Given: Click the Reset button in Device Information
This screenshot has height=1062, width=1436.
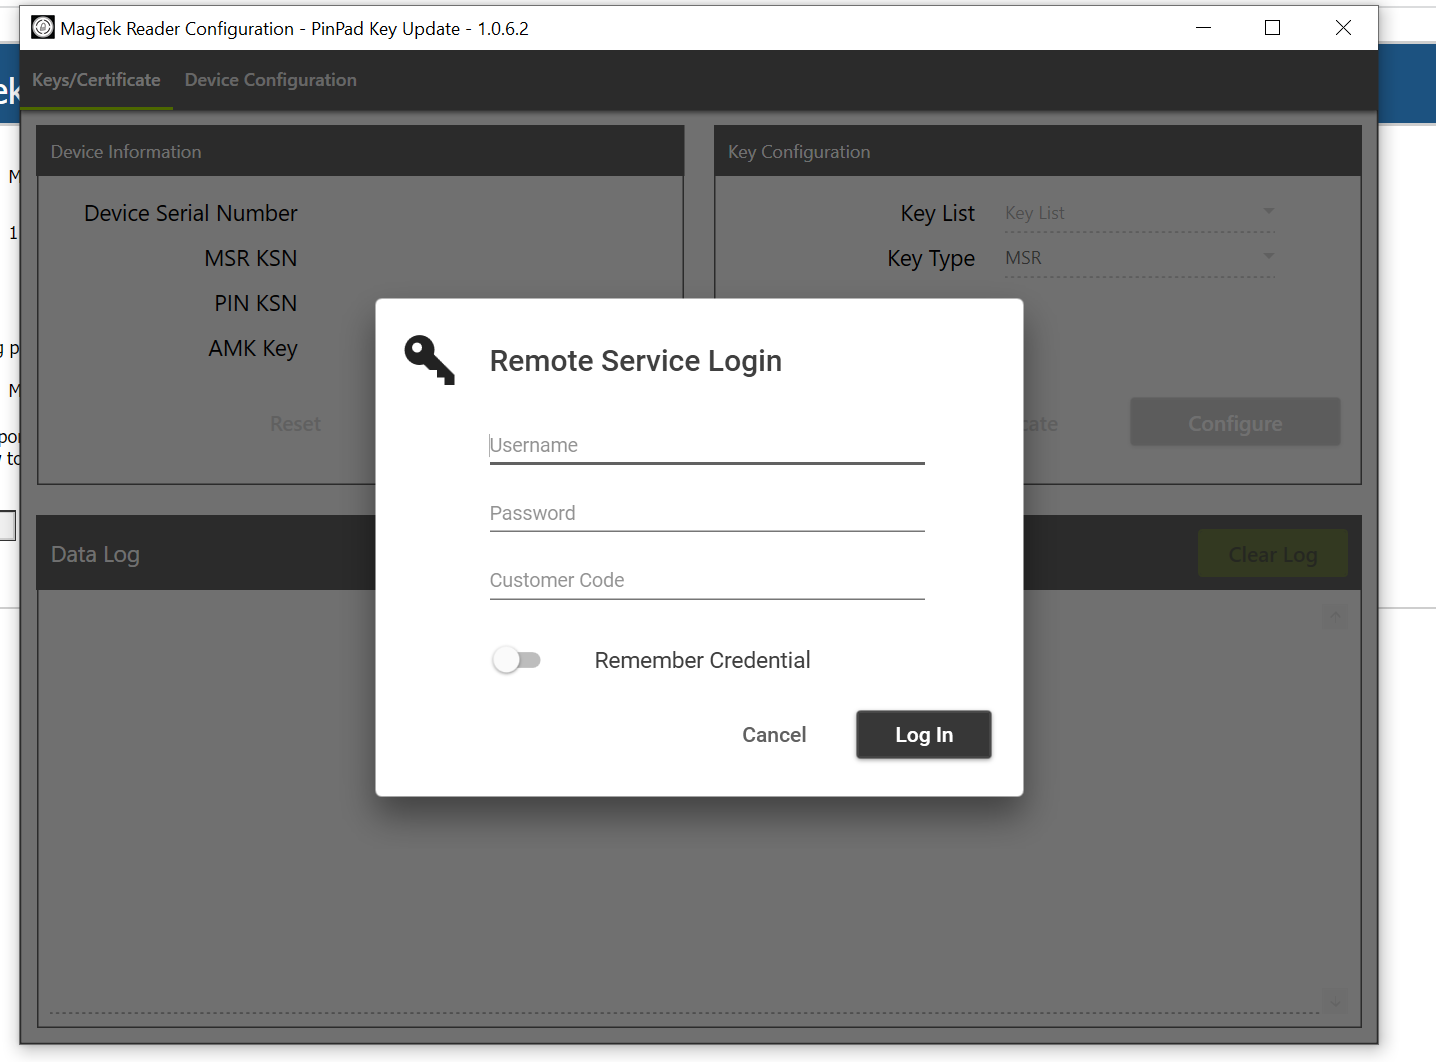Looking at the screenshot, I should (295, 424).
